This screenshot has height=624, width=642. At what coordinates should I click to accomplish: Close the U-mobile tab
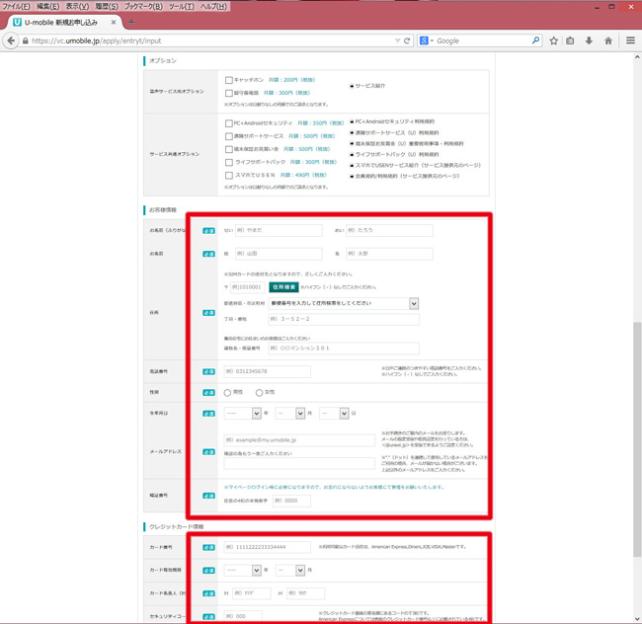[x=114, y=22]
